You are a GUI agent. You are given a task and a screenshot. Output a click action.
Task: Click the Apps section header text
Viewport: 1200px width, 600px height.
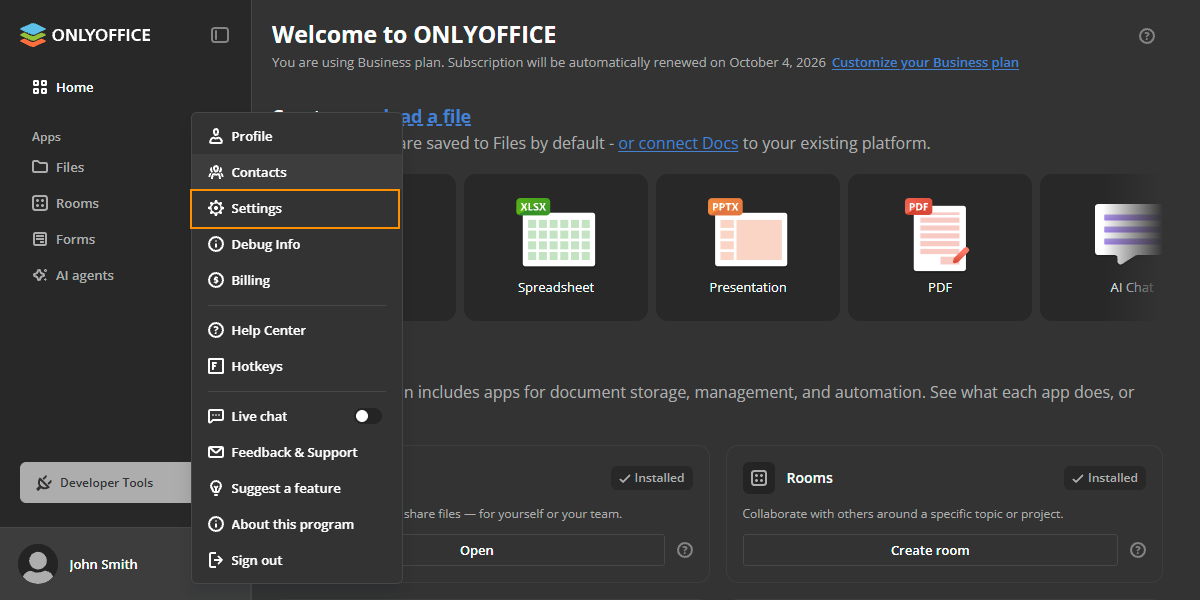pos(46,137)
